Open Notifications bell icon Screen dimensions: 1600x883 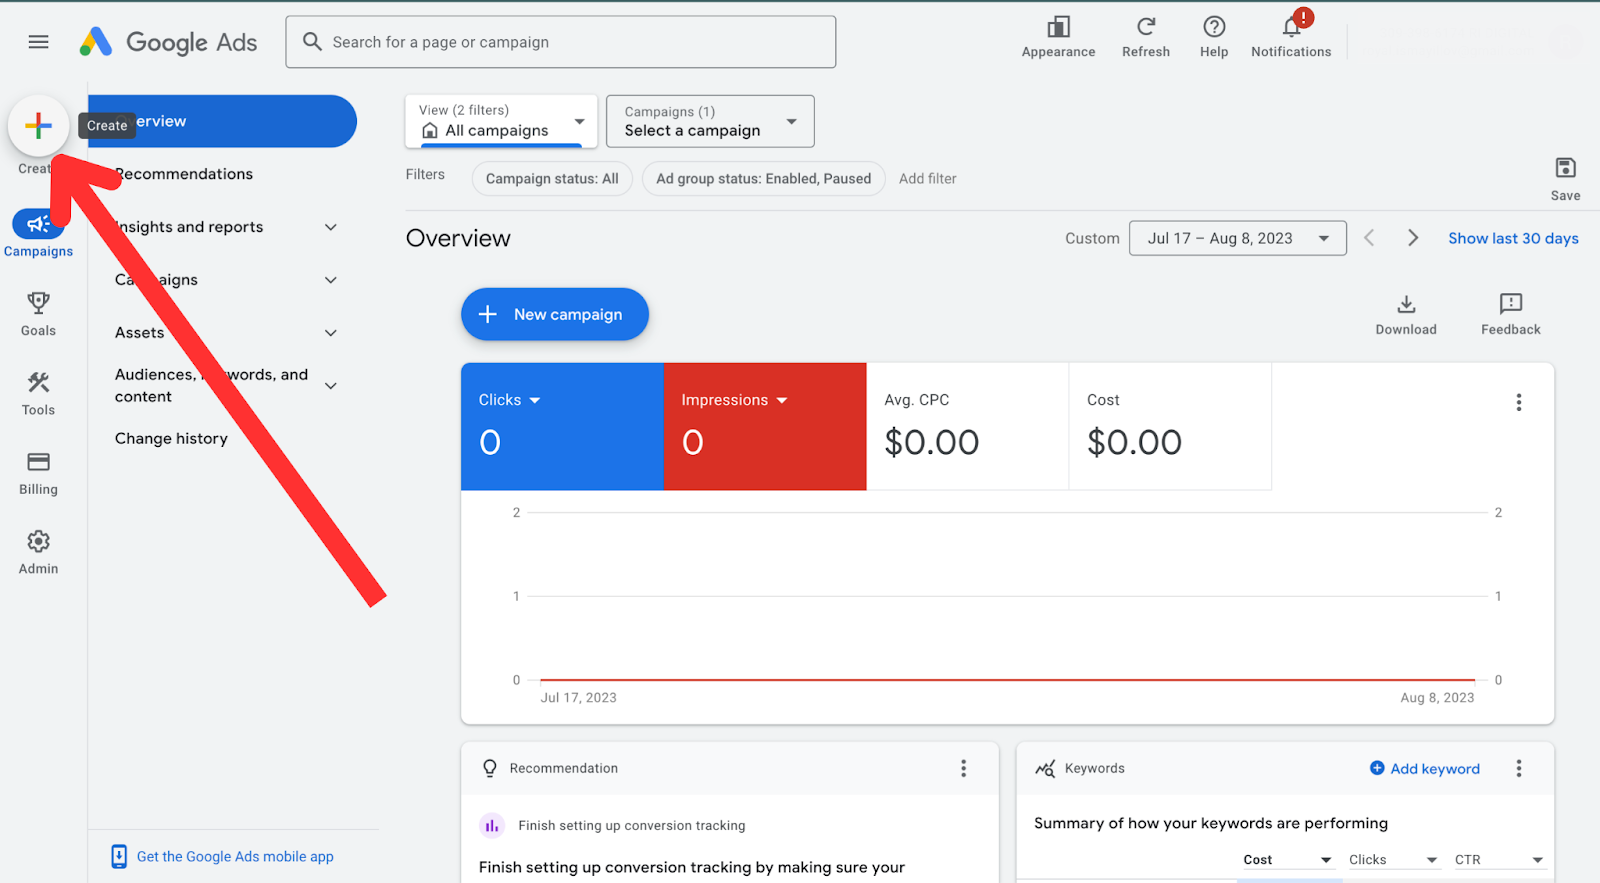tap(1291, 27)
